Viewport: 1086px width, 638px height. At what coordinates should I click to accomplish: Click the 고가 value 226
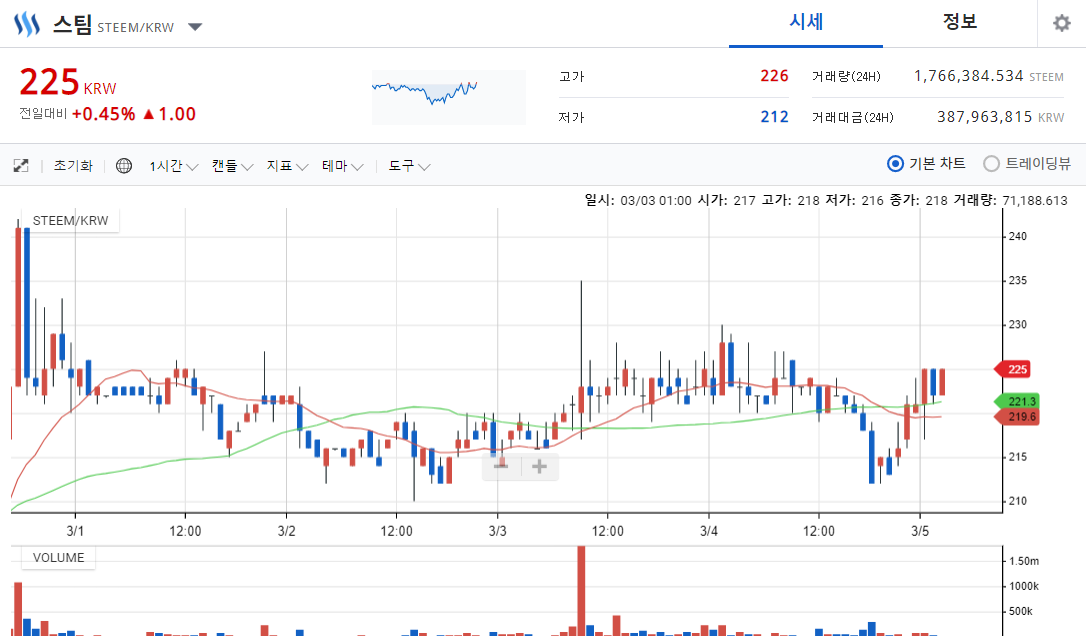(x=774, y=76)
